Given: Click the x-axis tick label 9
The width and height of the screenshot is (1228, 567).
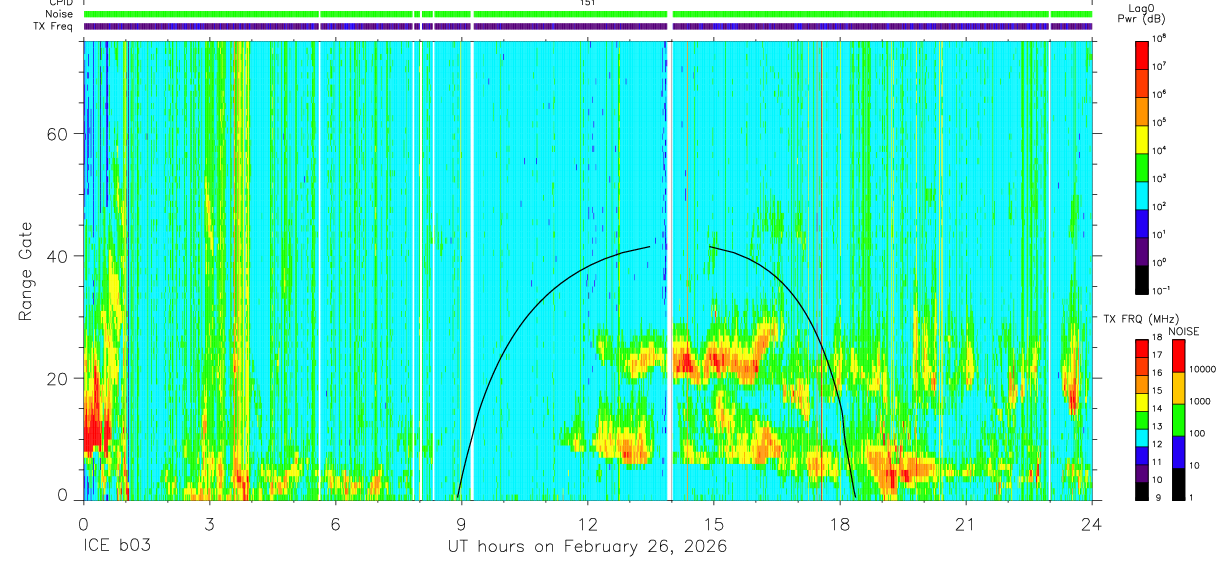Looking at the screenshot, I should [461, 524].
